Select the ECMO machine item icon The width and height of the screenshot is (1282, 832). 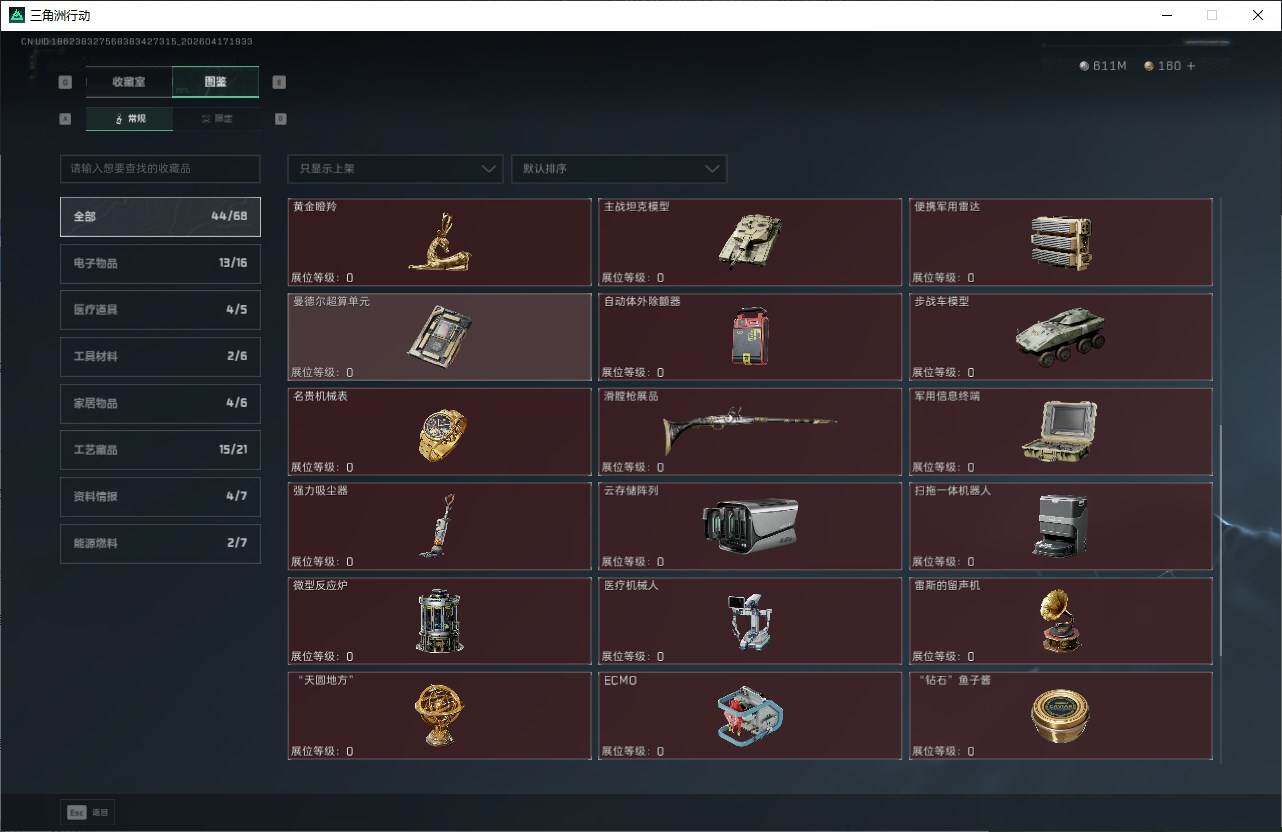click(x=750, y=716)
